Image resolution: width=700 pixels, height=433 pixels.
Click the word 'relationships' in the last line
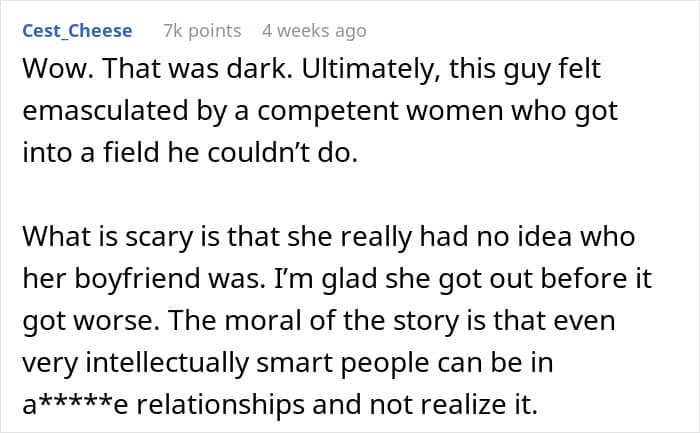[220, 404]
